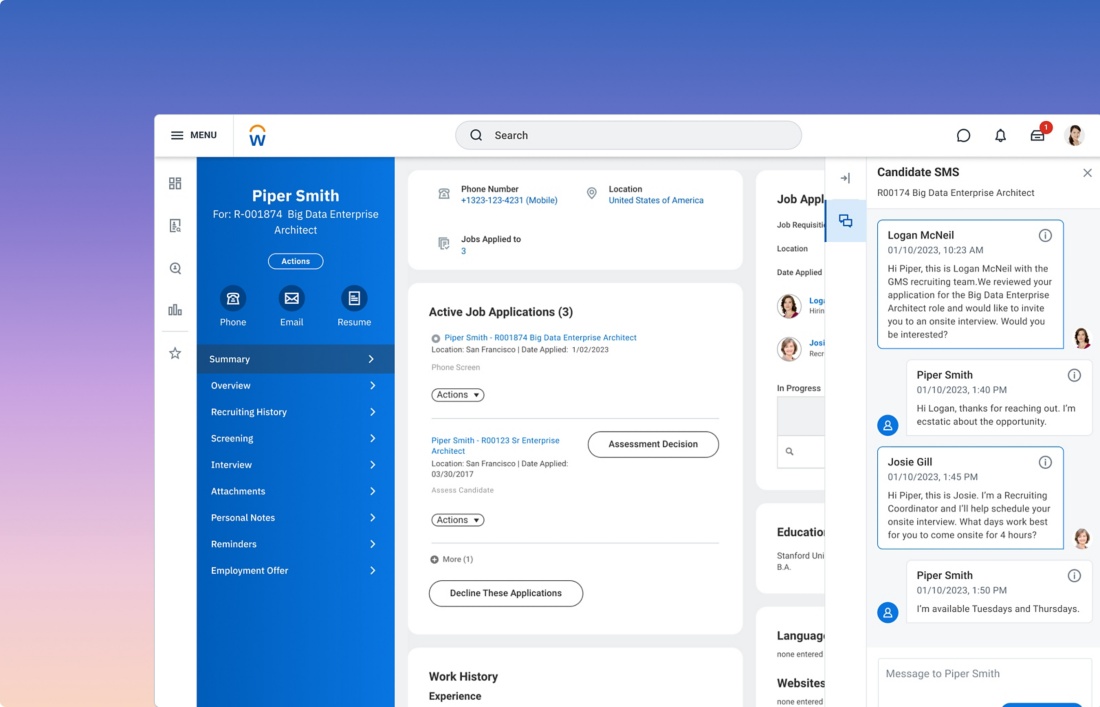1100x707 pixels.
Task: Click Decline These Applications button
Action: click(x=506, y=593)
